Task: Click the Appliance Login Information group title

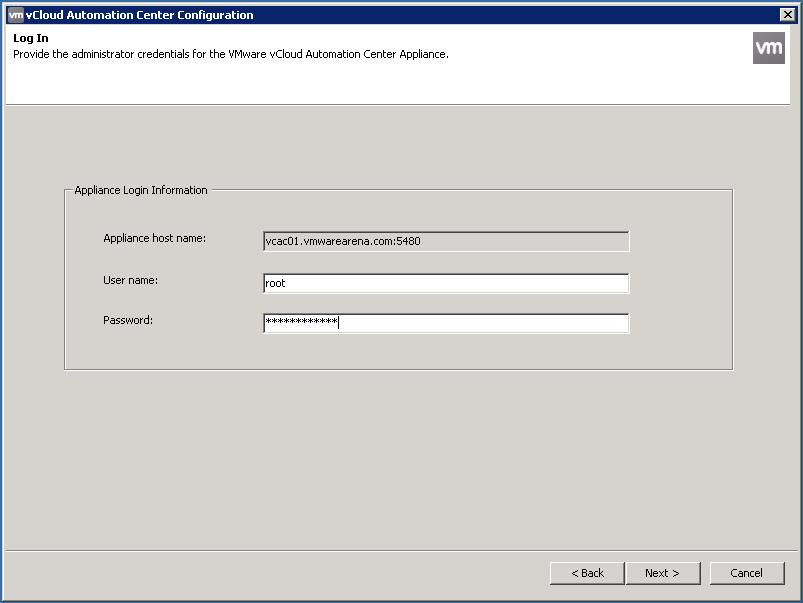Action: (141, 190)
